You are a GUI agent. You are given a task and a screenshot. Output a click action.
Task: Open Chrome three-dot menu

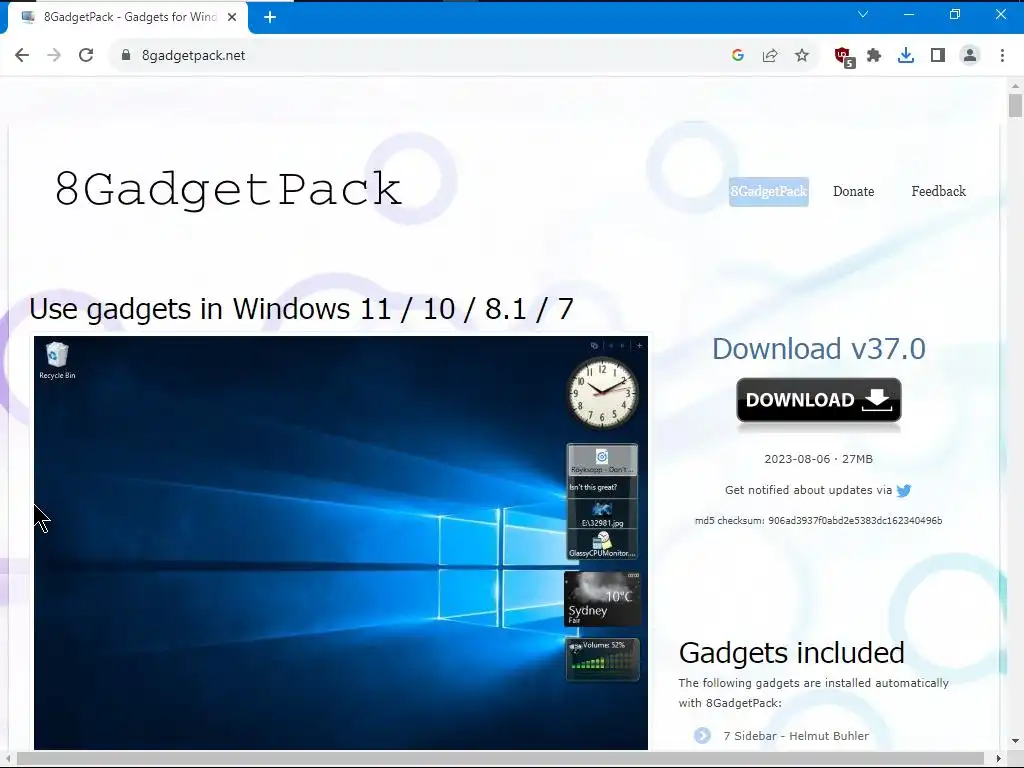click(1002, 56)
